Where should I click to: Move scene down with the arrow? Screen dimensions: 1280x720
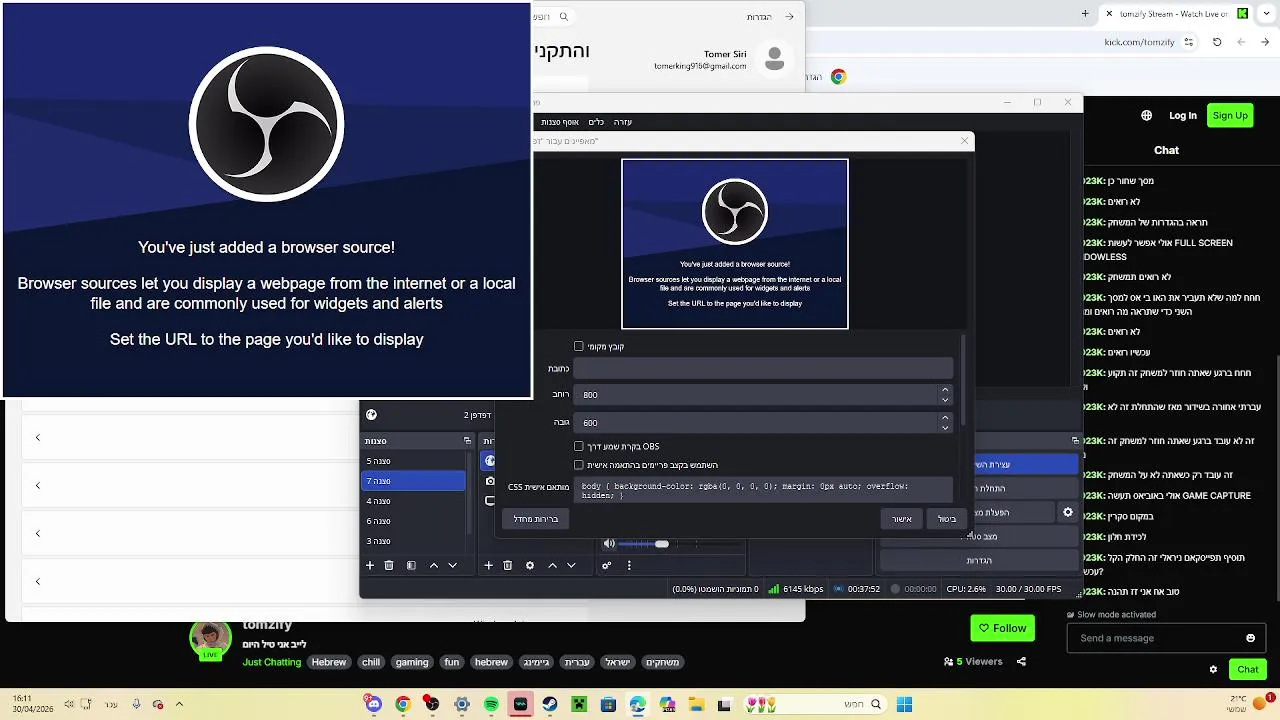(452, 565)
